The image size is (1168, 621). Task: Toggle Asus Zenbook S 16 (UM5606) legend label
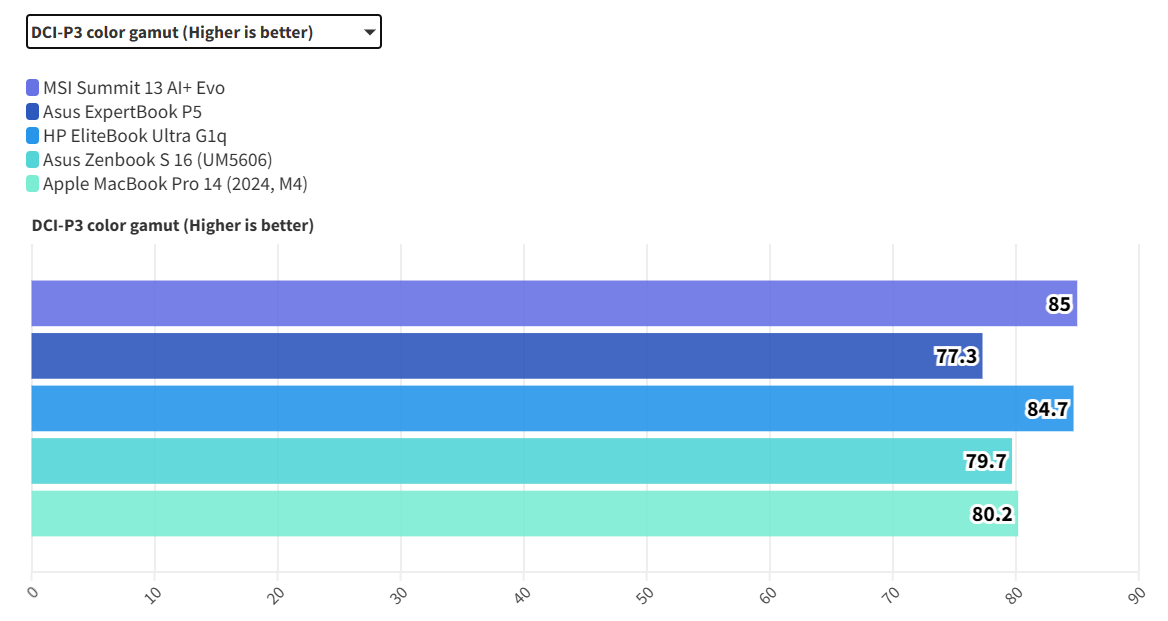click(x=157, y=160)
